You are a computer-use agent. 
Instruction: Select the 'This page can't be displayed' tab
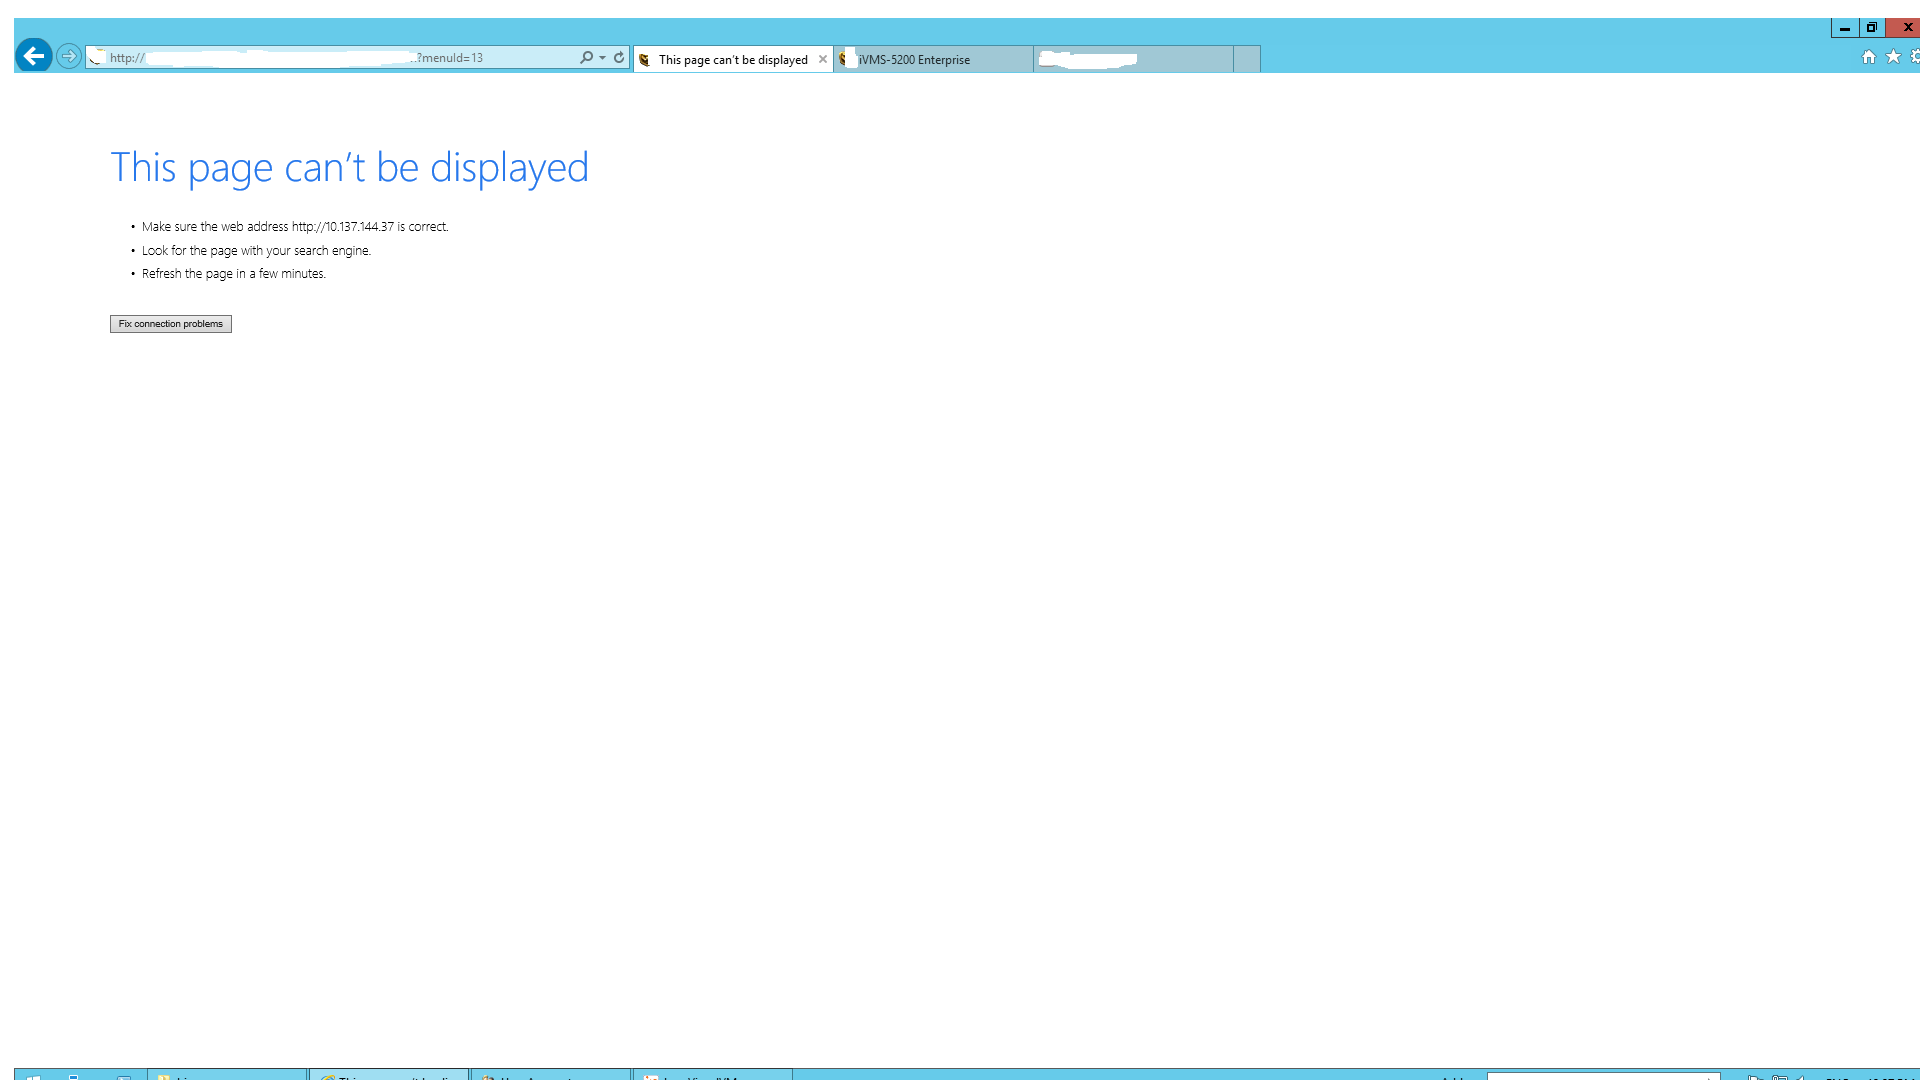coord(732,60)
